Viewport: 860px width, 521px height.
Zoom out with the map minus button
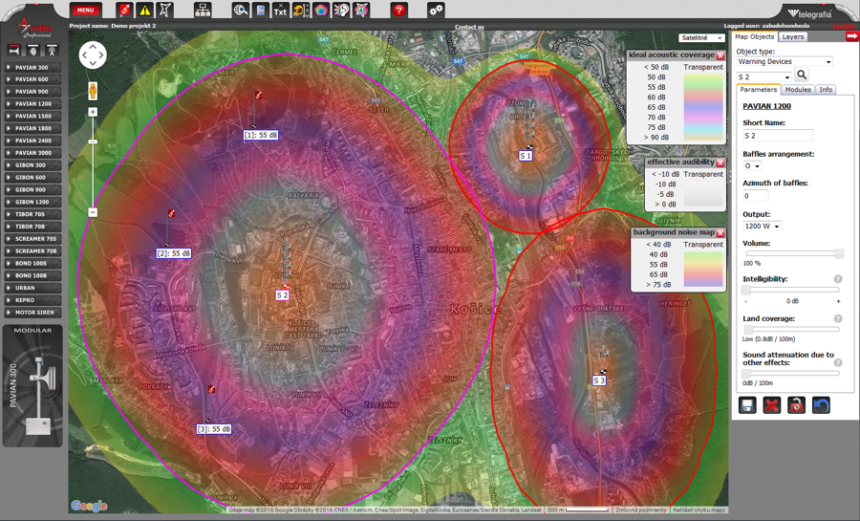click(93, 212)
